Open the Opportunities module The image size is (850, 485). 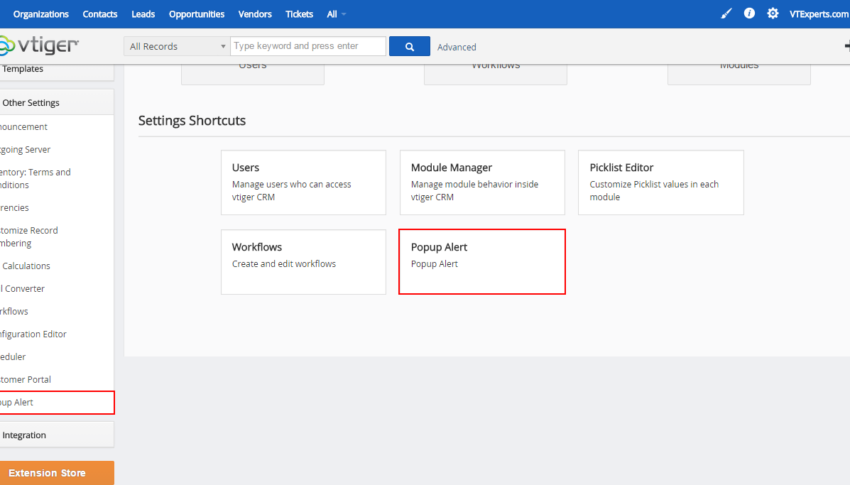tap(196, 14)
